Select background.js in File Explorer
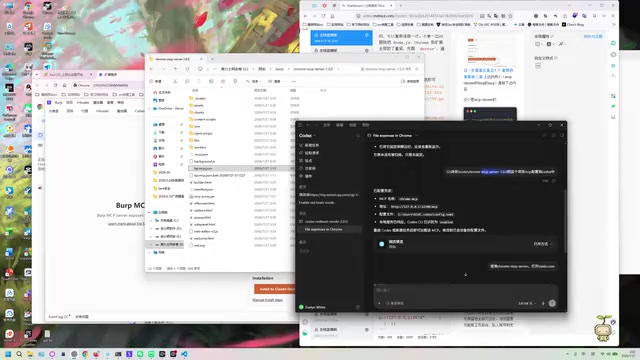 click(x=204, y=161)
